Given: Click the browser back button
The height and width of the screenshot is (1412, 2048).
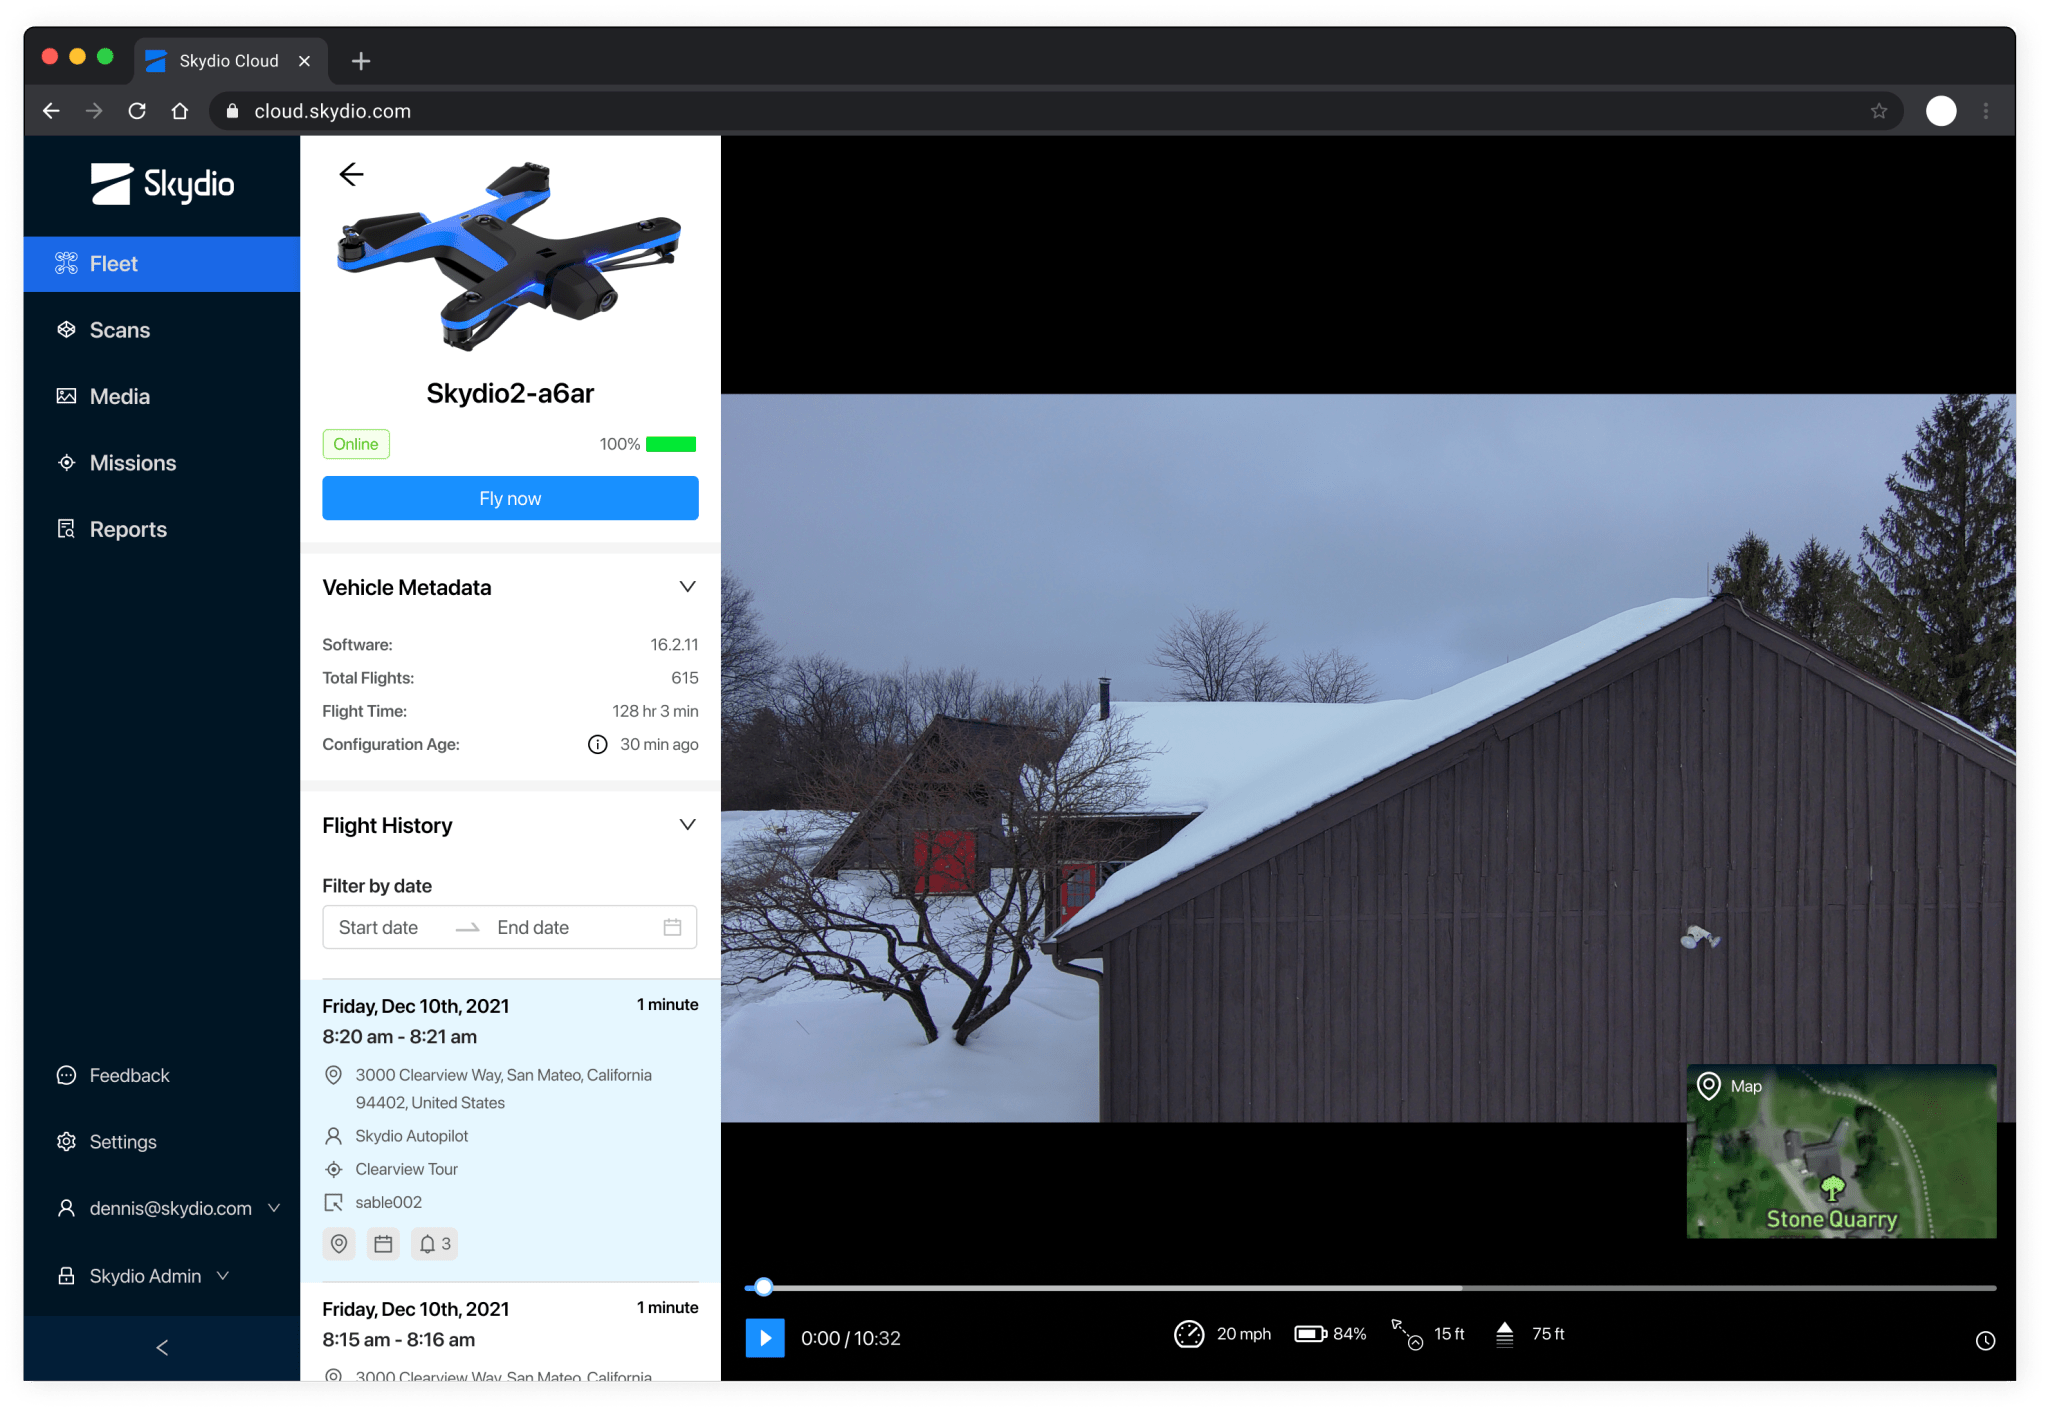Looking at the screenshot, I should 51,111.
